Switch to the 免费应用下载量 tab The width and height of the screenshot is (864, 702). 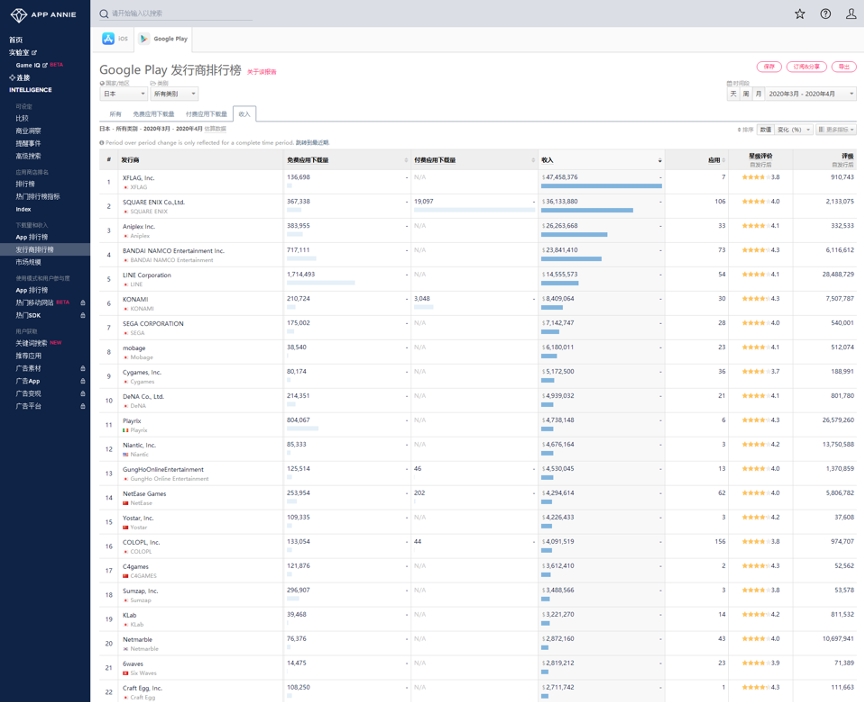click(153, 115)
